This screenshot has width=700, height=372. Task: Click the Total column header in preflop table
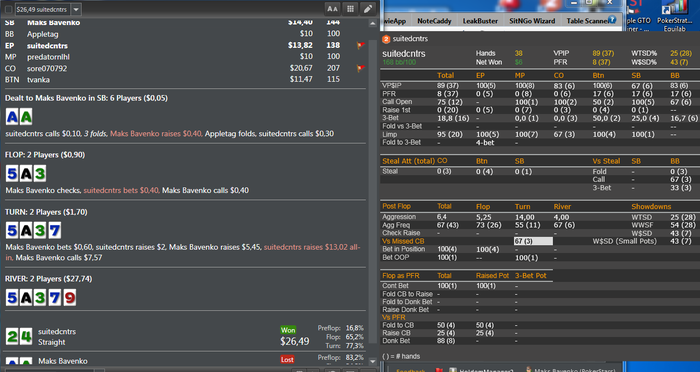pos(446,75)
